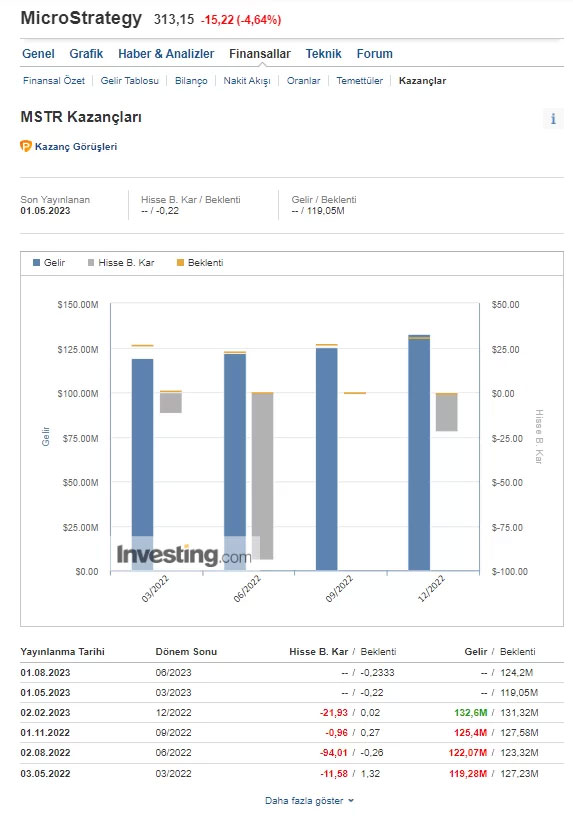Click the -94,01 EPS value
Image resolution: width=573 pixels, height=821 pixels.
334,752
